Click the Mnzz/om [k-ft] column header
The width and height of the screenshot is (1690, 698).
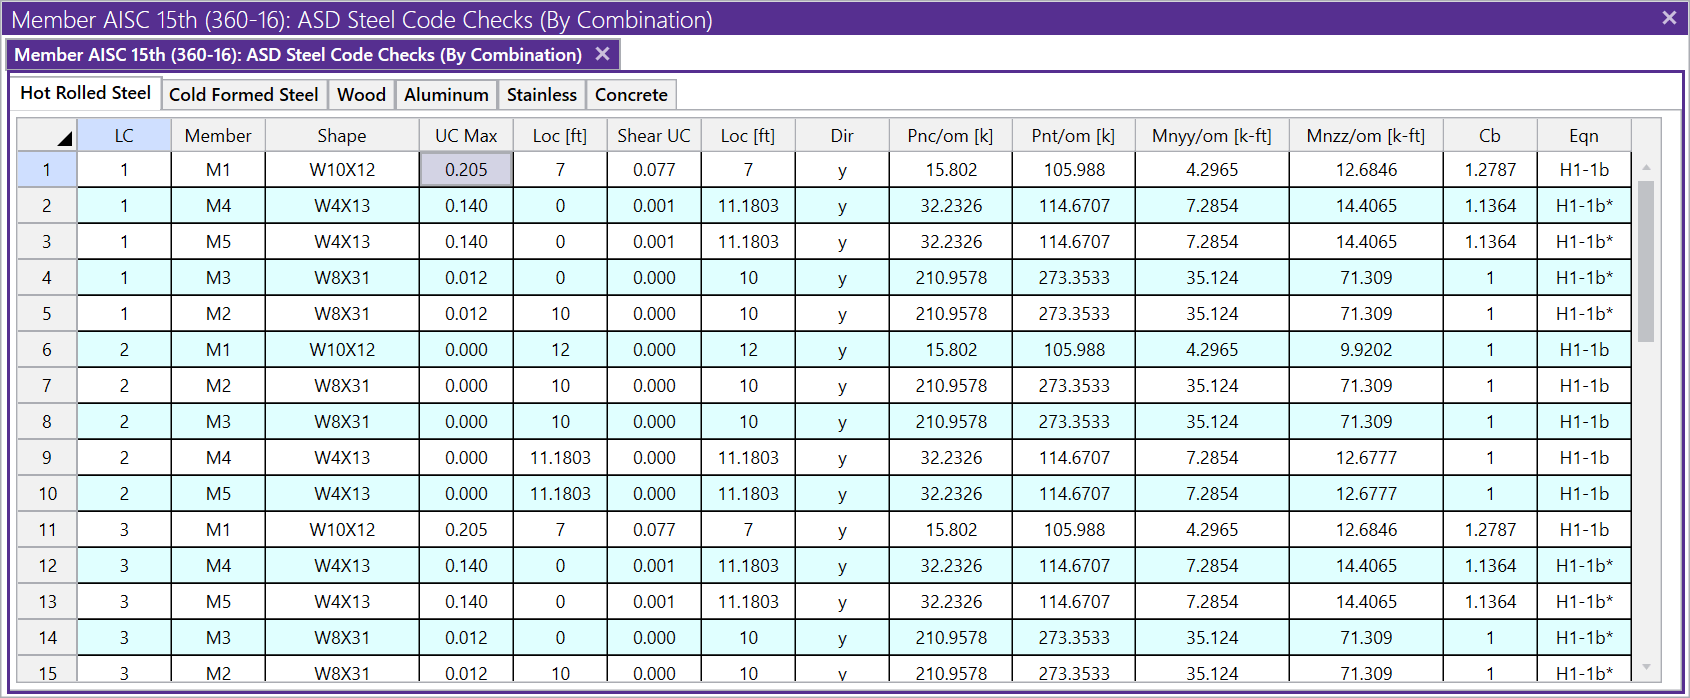[1366, 135]
